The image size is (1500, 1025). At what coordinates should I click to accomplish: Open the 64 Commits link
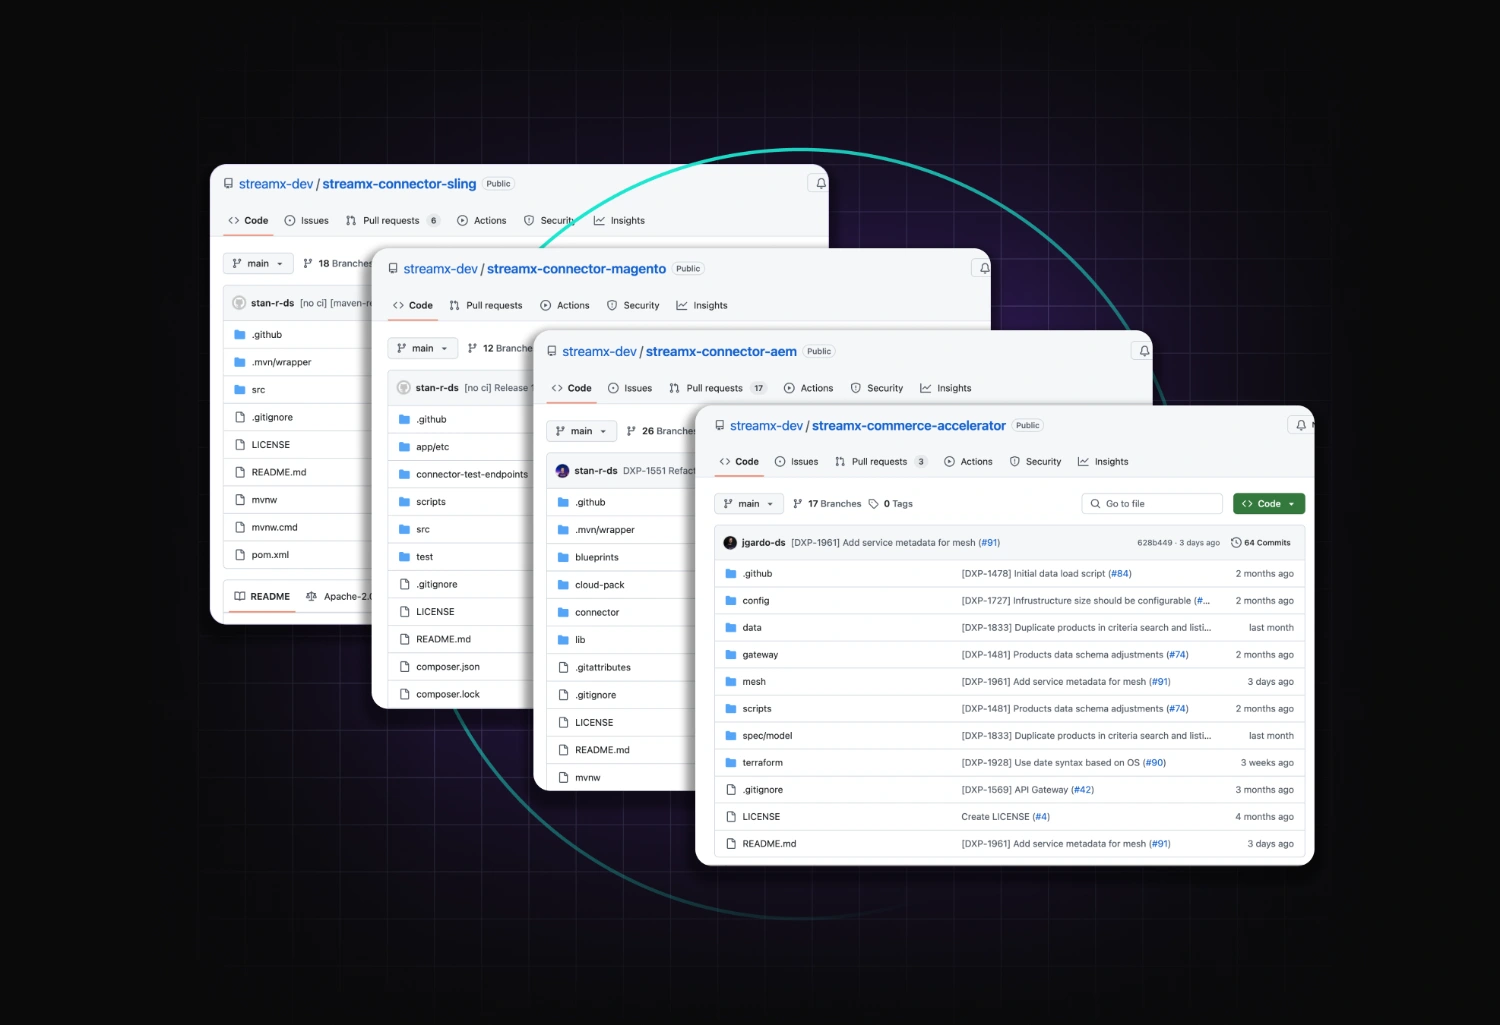coord(1261,542)
